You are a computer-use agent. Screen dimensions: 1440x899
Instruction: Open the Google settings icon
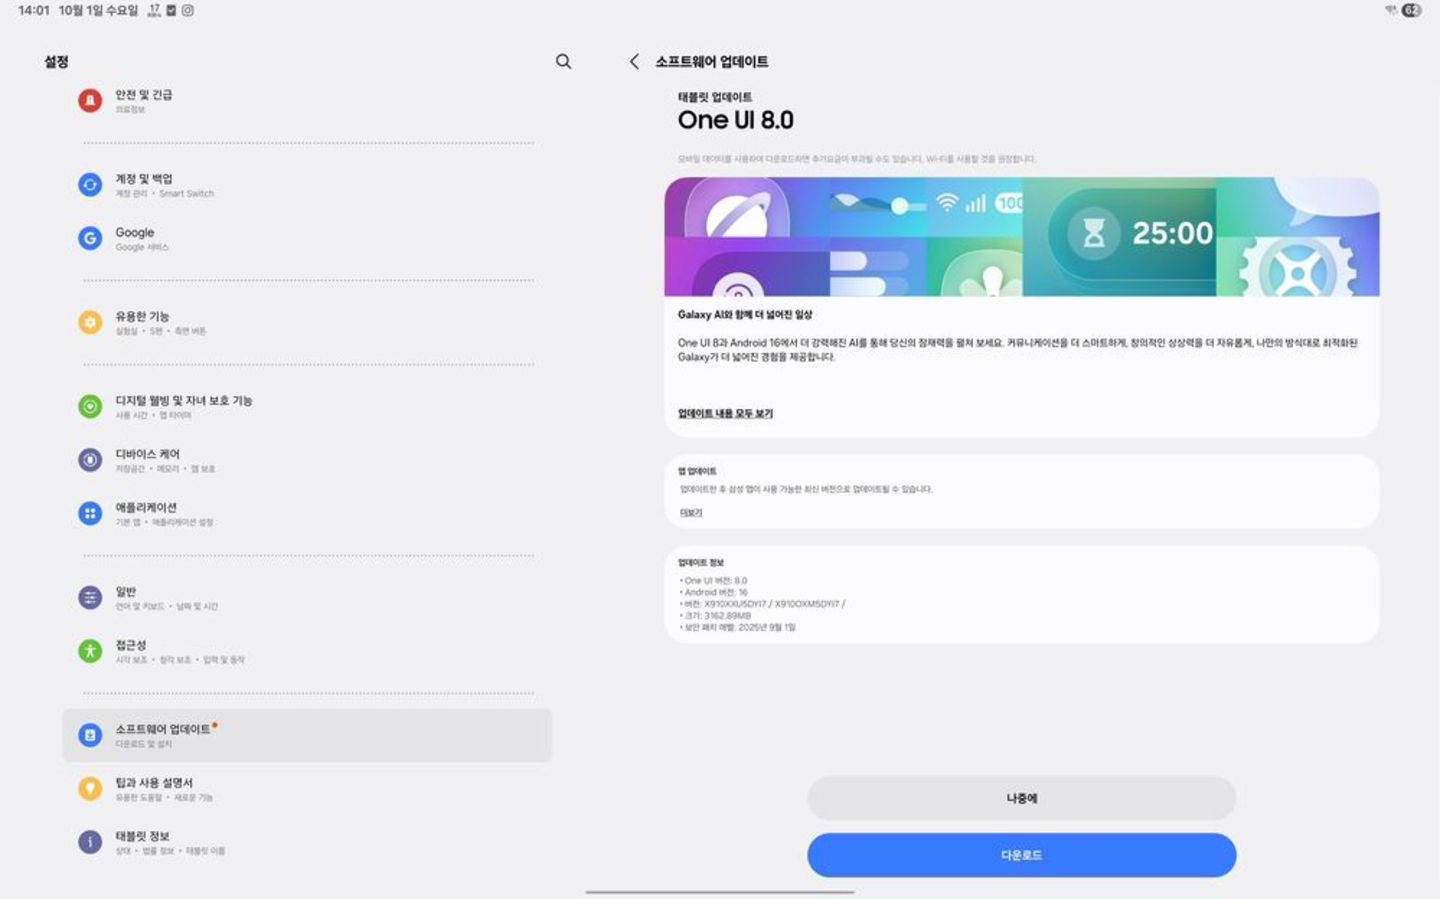click(90, 239)
